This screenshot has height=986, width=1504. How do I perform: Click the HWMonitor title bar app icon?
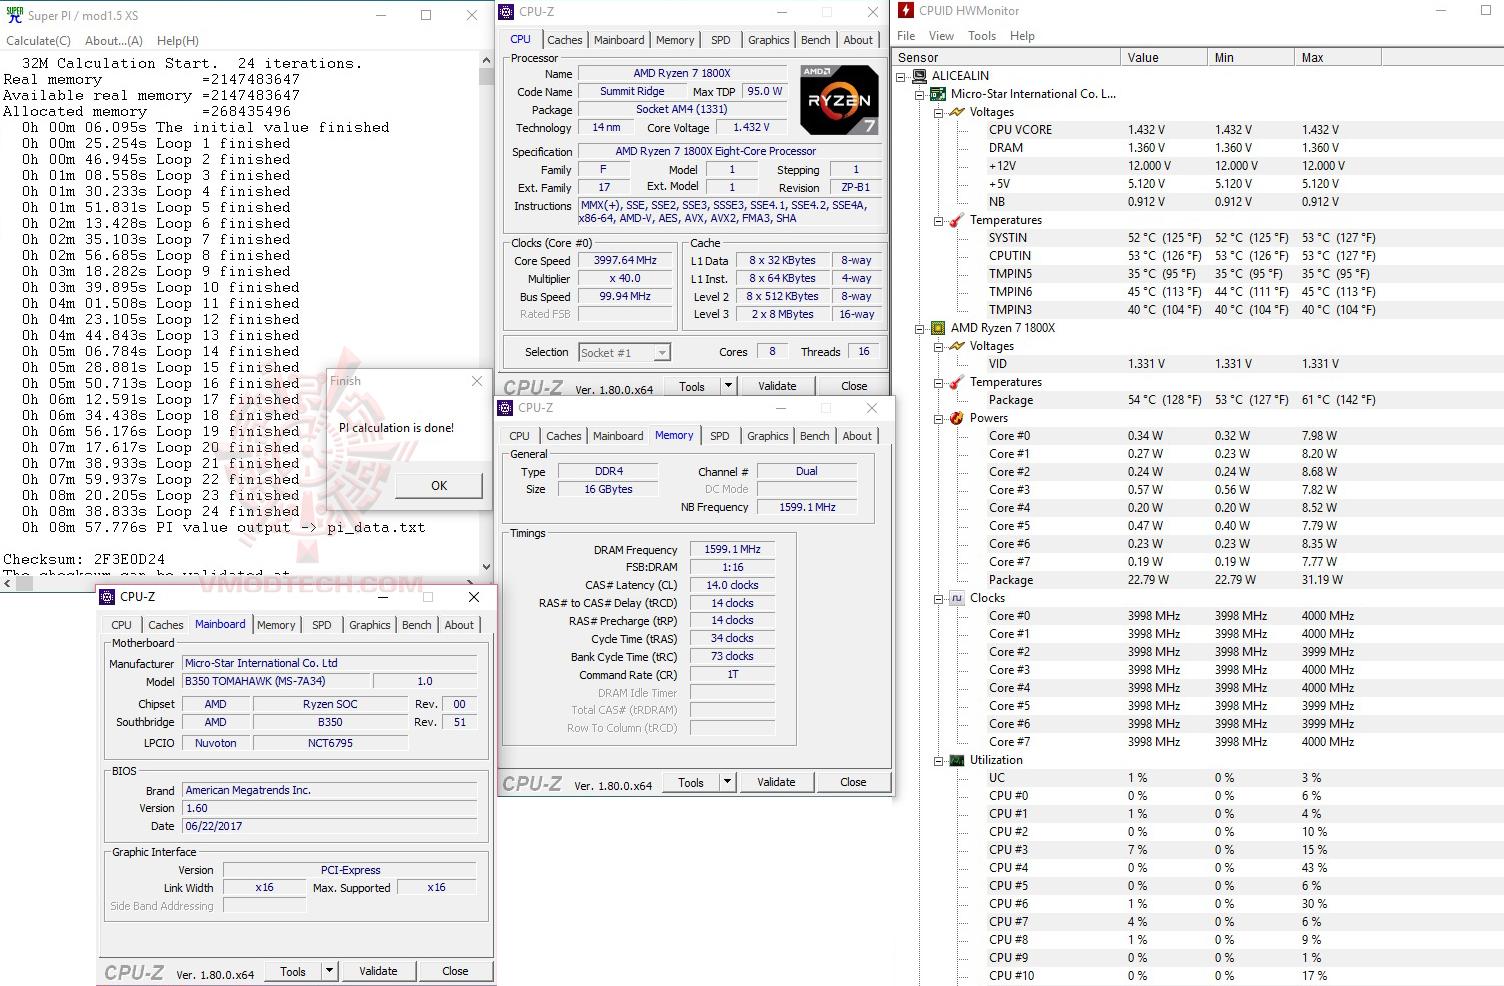coord(906,11)
